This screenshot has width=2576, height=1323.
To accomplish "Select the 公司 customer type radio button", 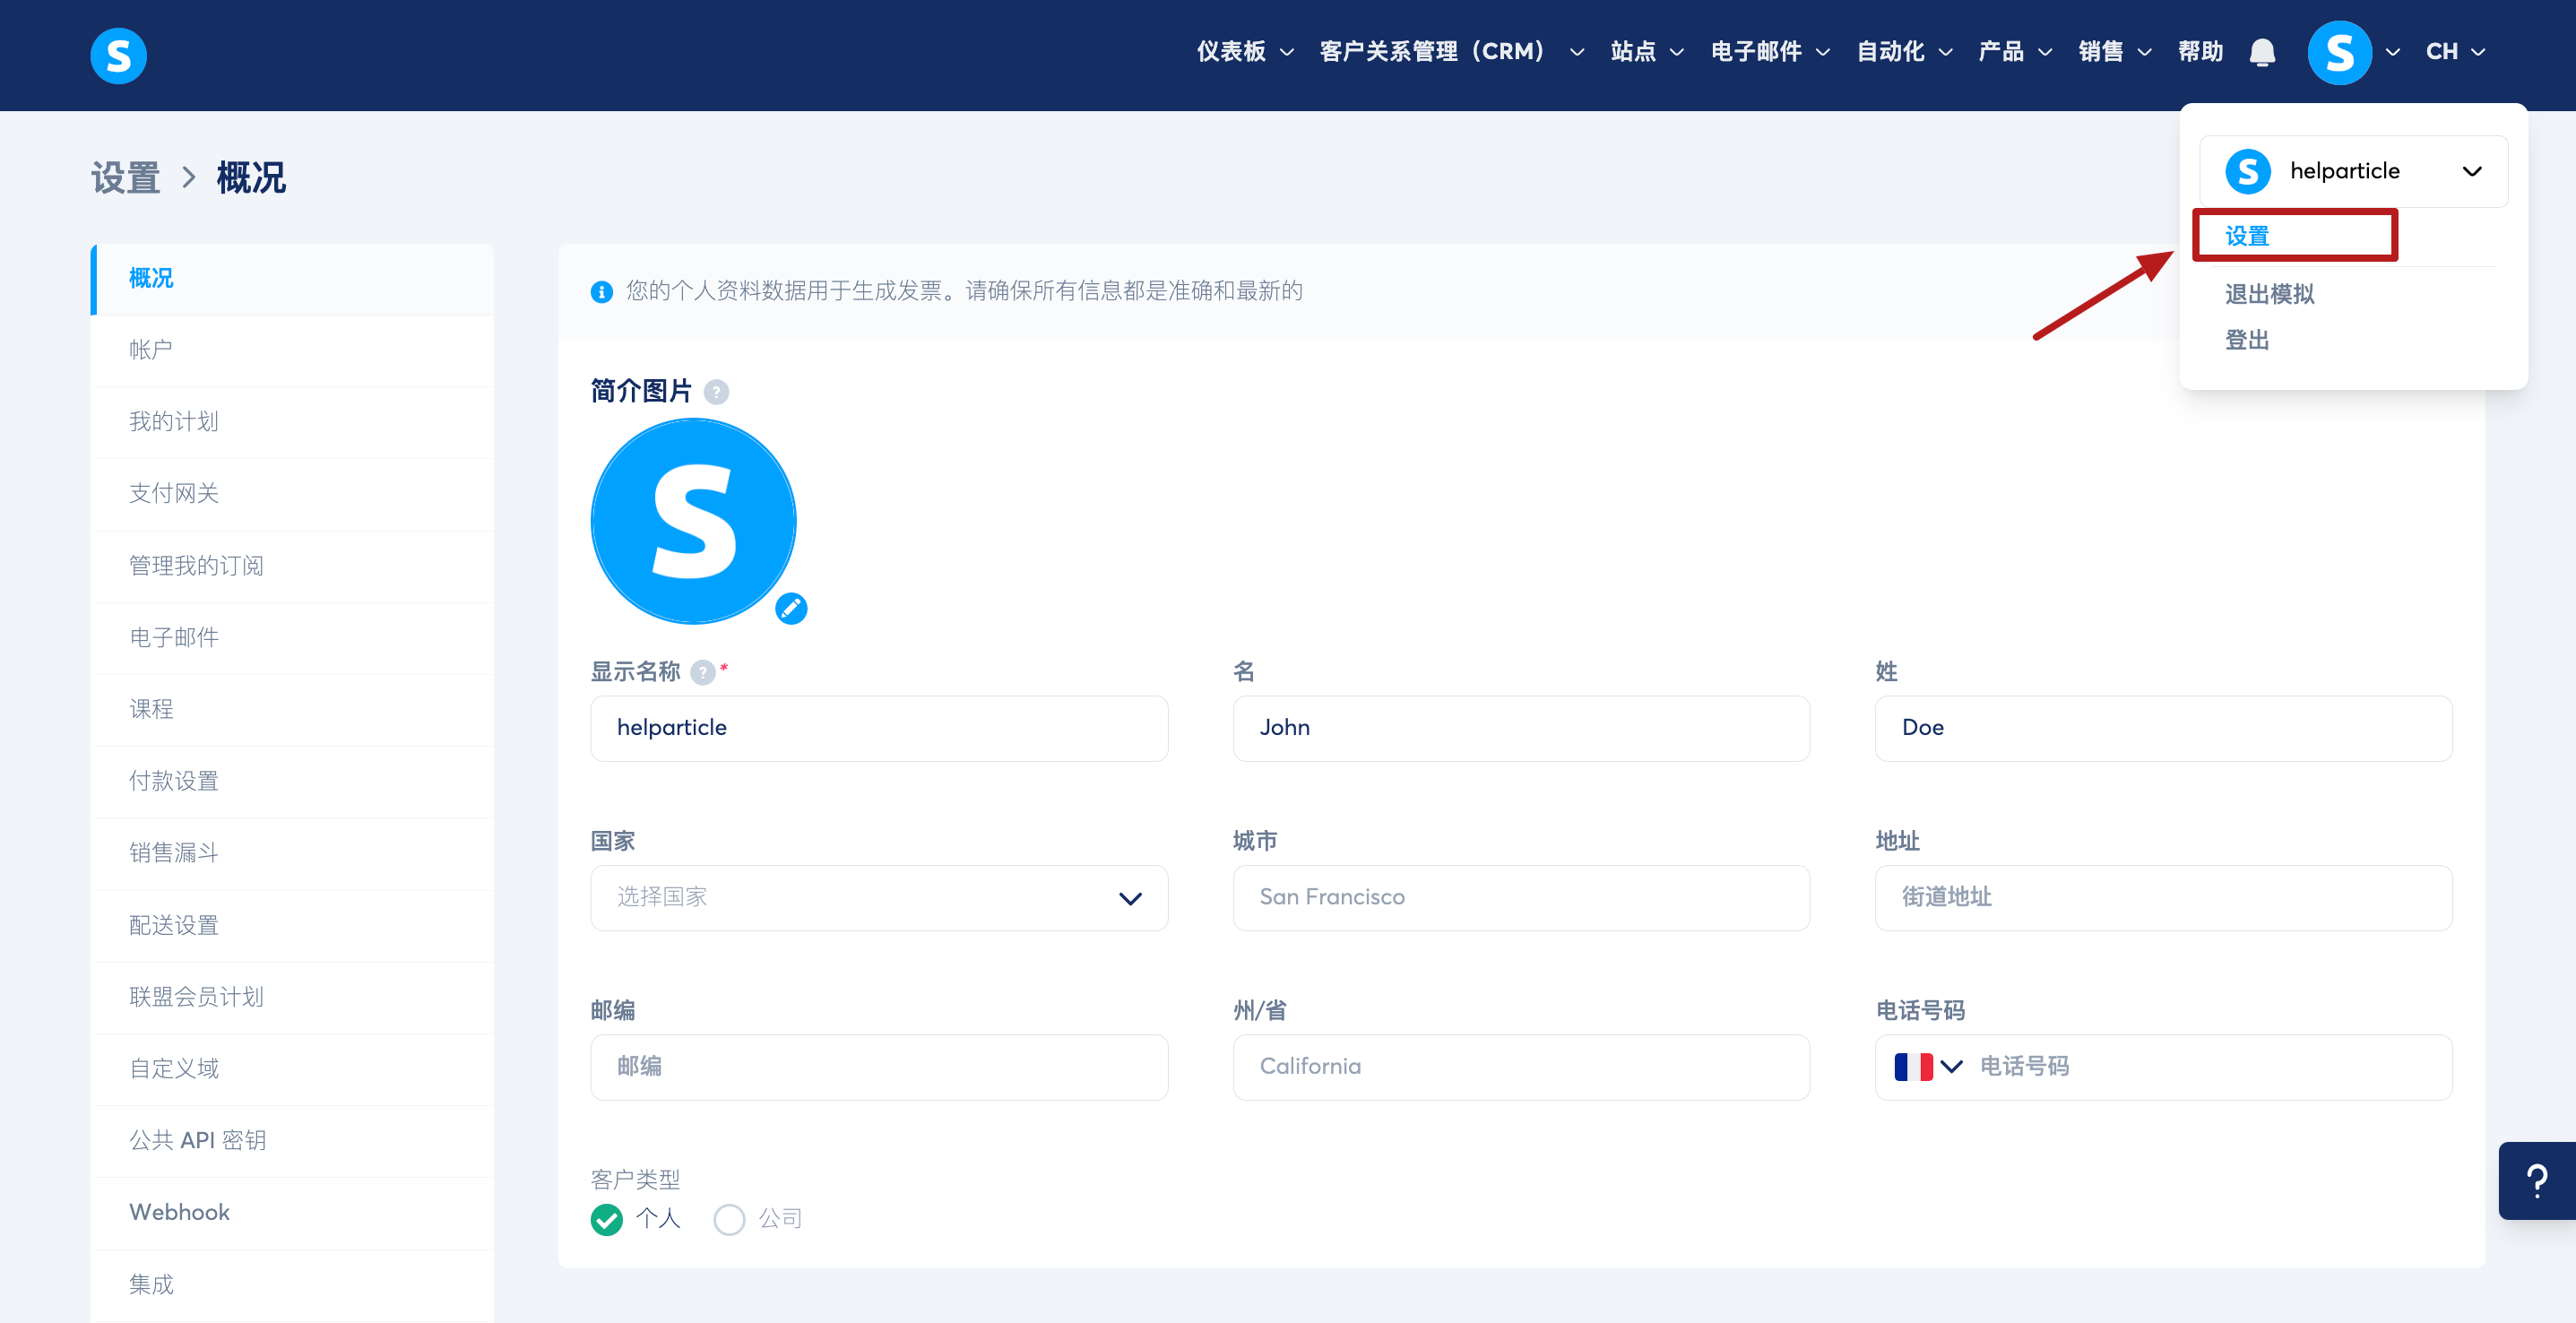I will coord(729,1219).
